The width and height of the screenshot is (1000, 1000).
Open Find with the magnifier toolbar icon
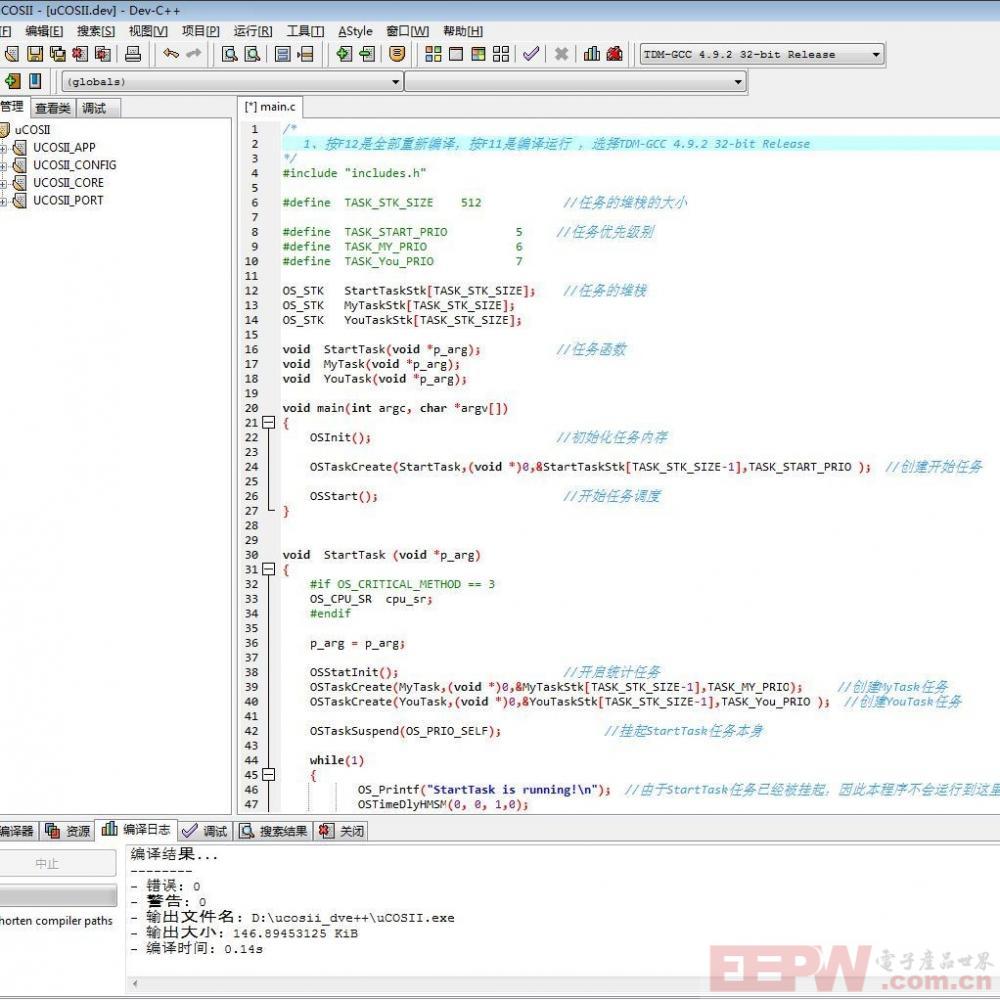(x=230, y=54)
